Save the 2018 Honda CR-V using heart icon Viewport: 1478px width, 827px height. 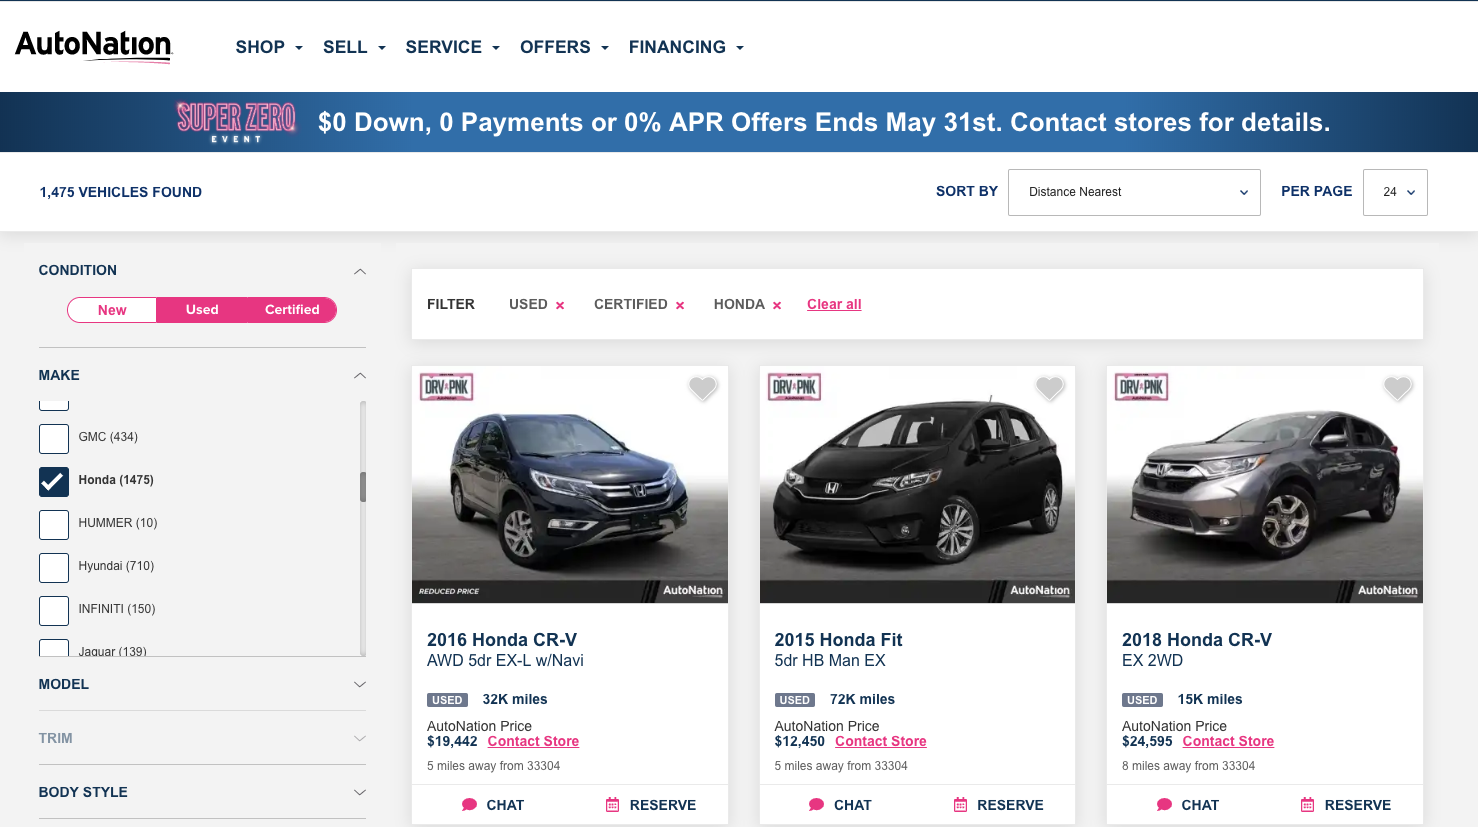[x=1397, y=388]
